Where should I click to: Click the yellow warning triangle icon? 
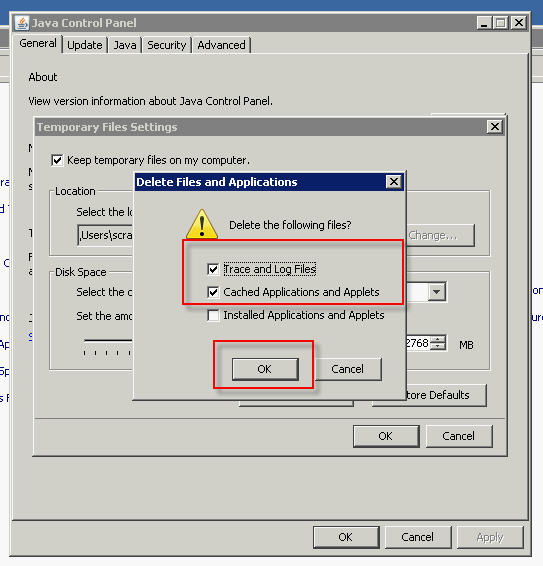point(202,224)
